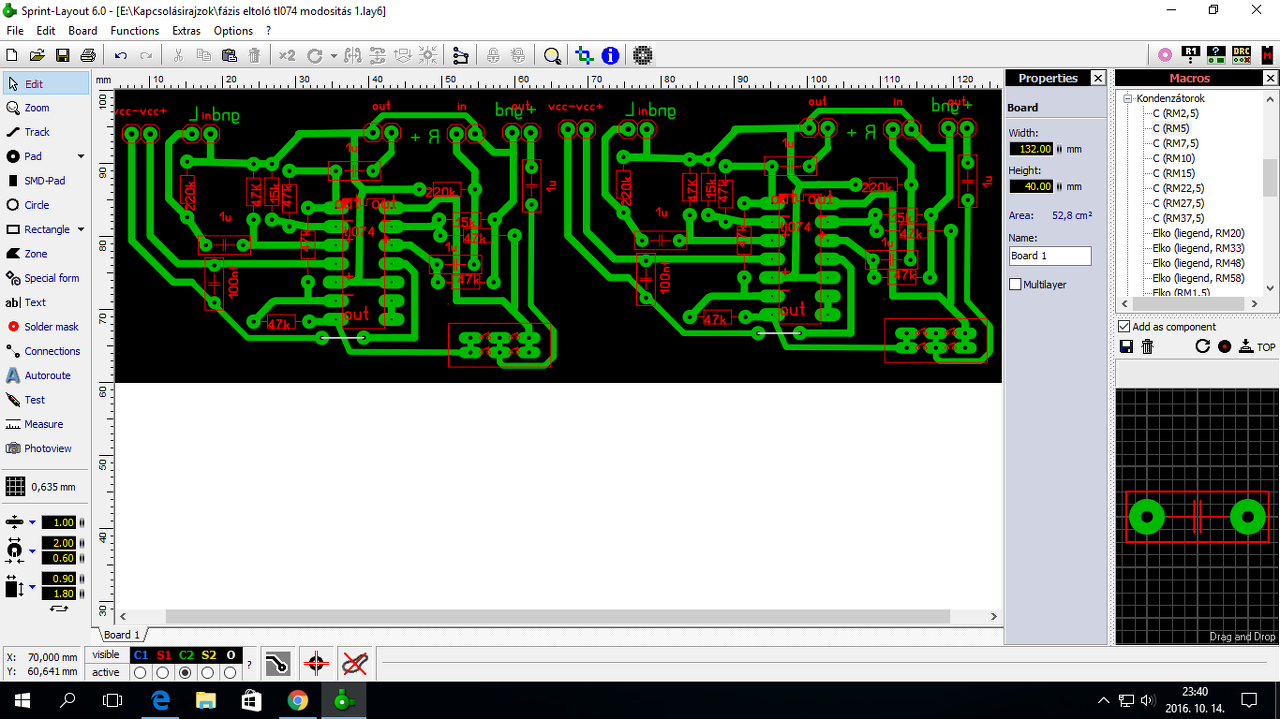This screenshot has width=1280, height=719.
Task: Open the DRC design rule check icon
Action: coord(1241,56)
